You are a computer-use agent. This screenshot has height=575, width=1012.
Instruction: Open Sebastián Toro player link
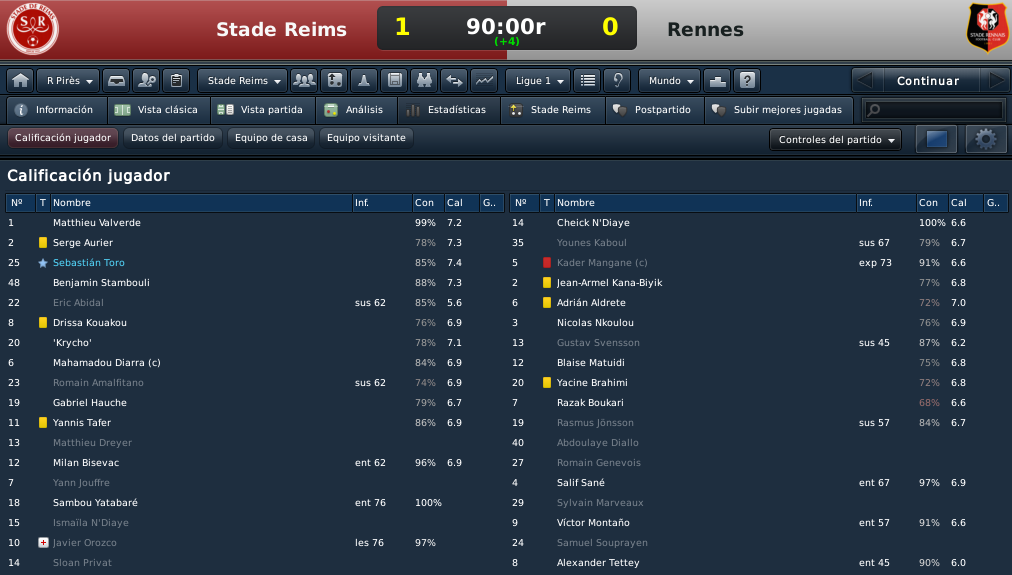click(89, 263)
